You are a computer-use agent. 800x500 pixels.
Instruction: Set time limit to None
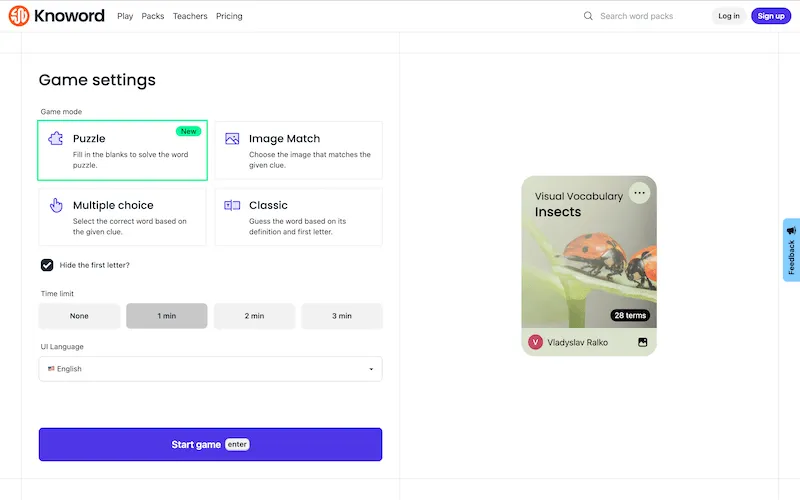(x=79, y=316)
